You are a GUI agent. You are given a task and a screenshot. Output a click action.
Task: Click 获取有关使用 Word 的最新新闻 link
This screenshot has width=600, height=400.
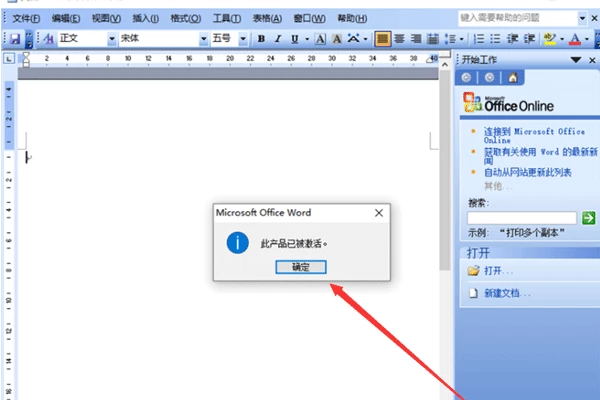coord(540,156)
